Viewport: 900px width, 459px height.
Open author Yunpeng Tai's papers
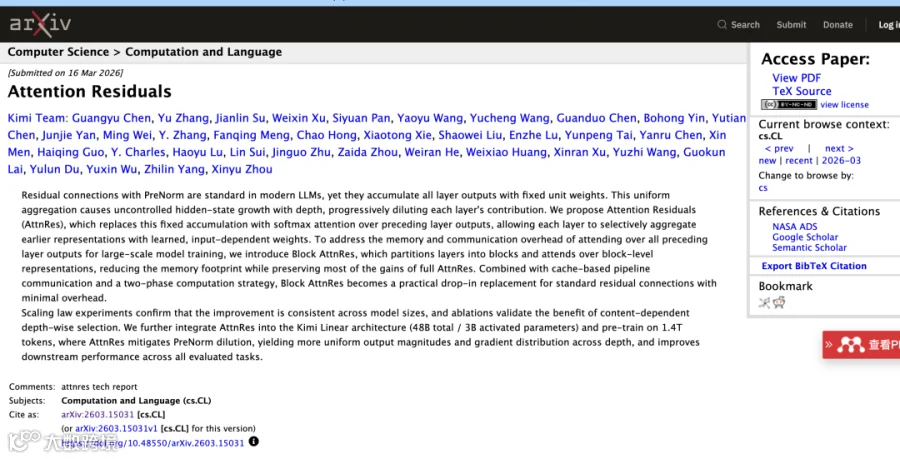[599, 135]
